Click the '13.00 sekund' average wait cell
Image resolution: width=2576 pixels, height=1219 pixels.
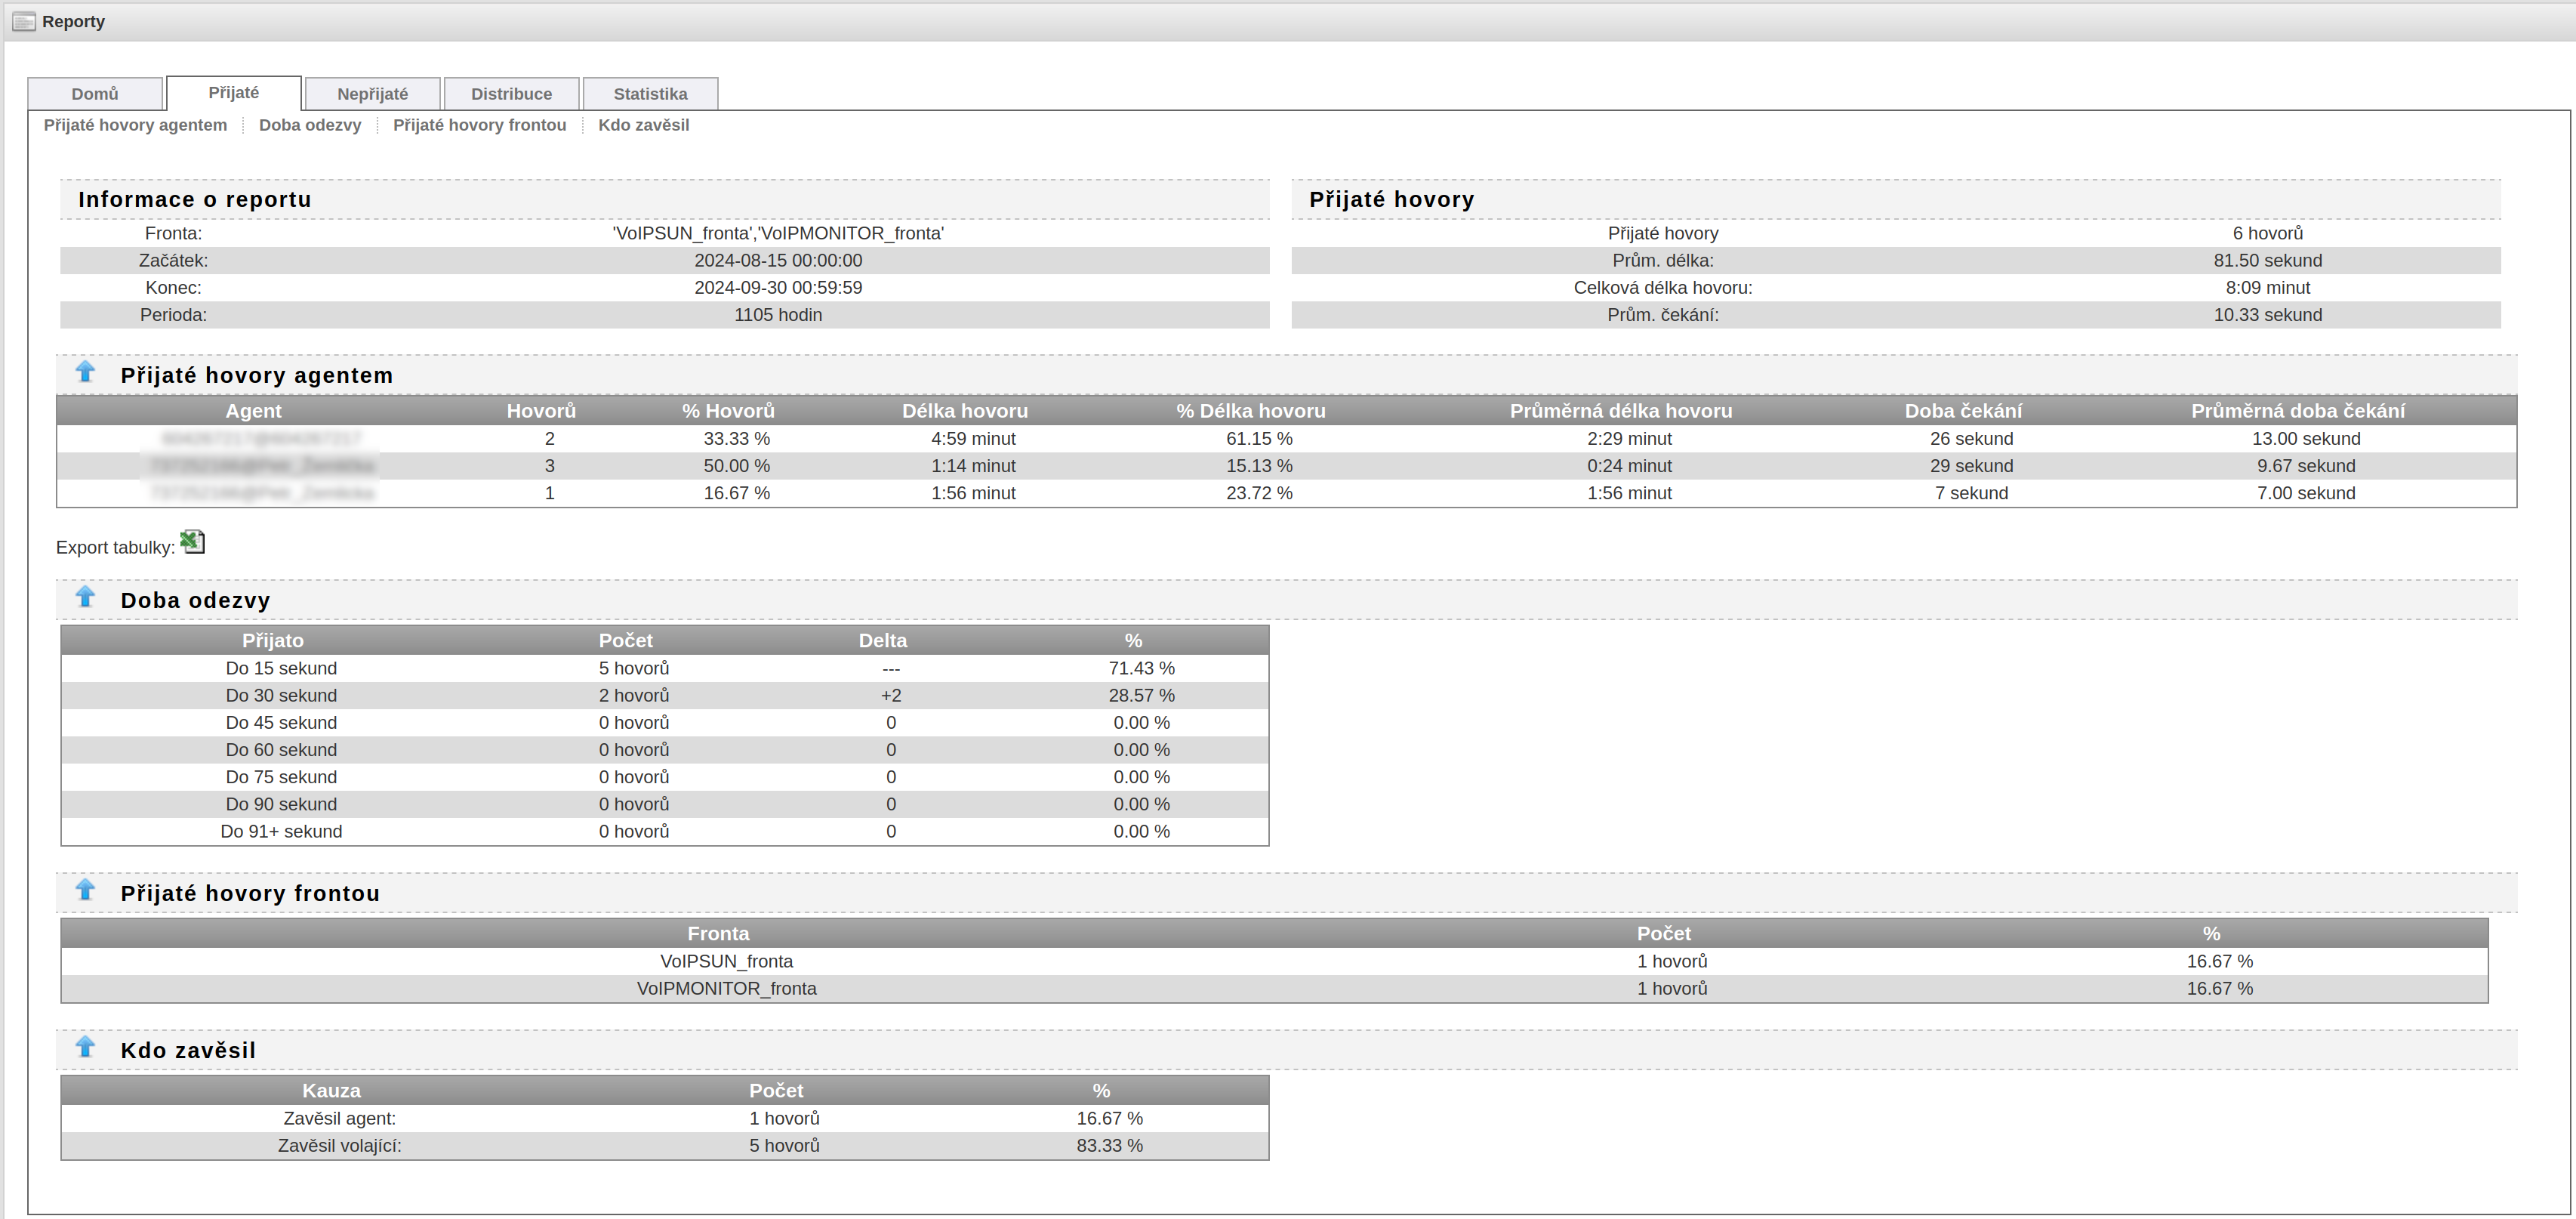click(2306, 439)
